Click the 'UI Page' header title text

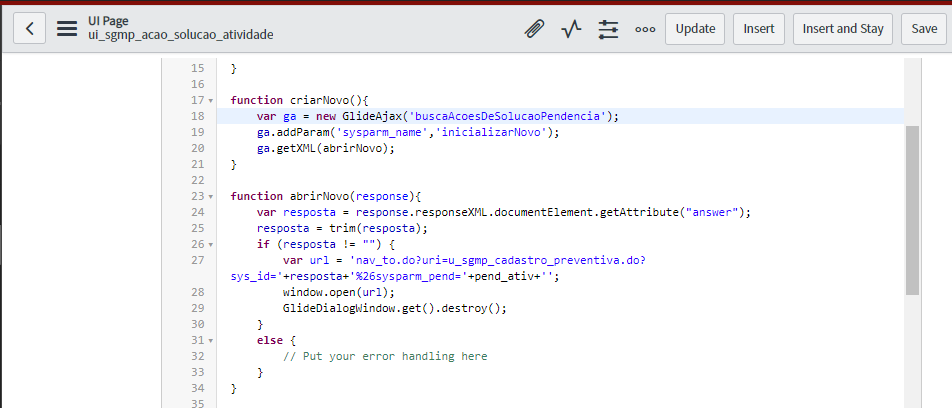[108, 22]
